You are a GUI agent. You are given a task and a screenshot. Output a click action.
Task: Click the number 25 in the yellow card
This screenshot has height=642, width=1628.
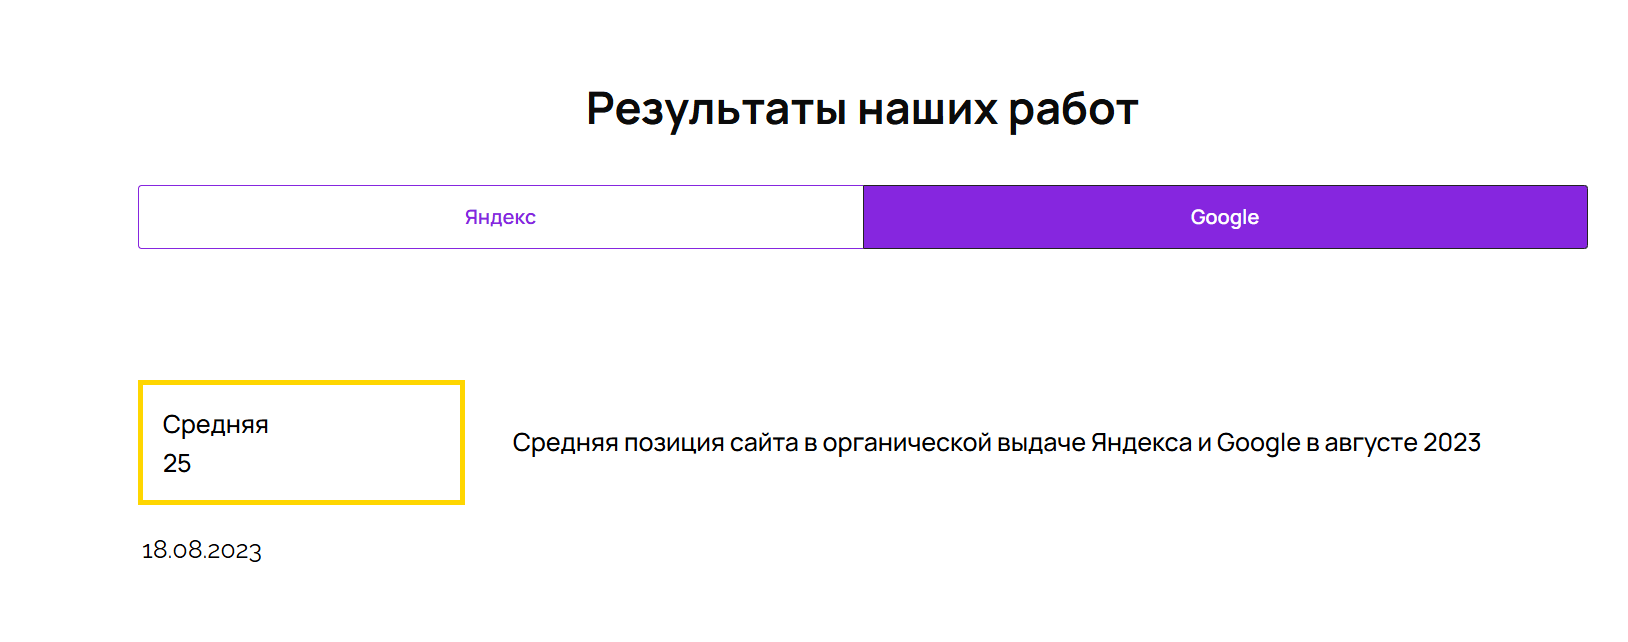(x=177, y=464)
